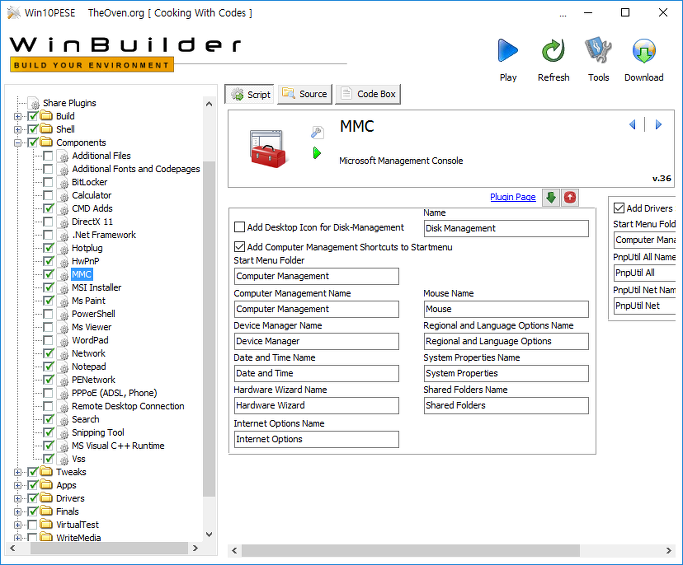Screen dimensions: 683x565
Task: Select the PENetwork tree item
Action: [x=94, y=380]
